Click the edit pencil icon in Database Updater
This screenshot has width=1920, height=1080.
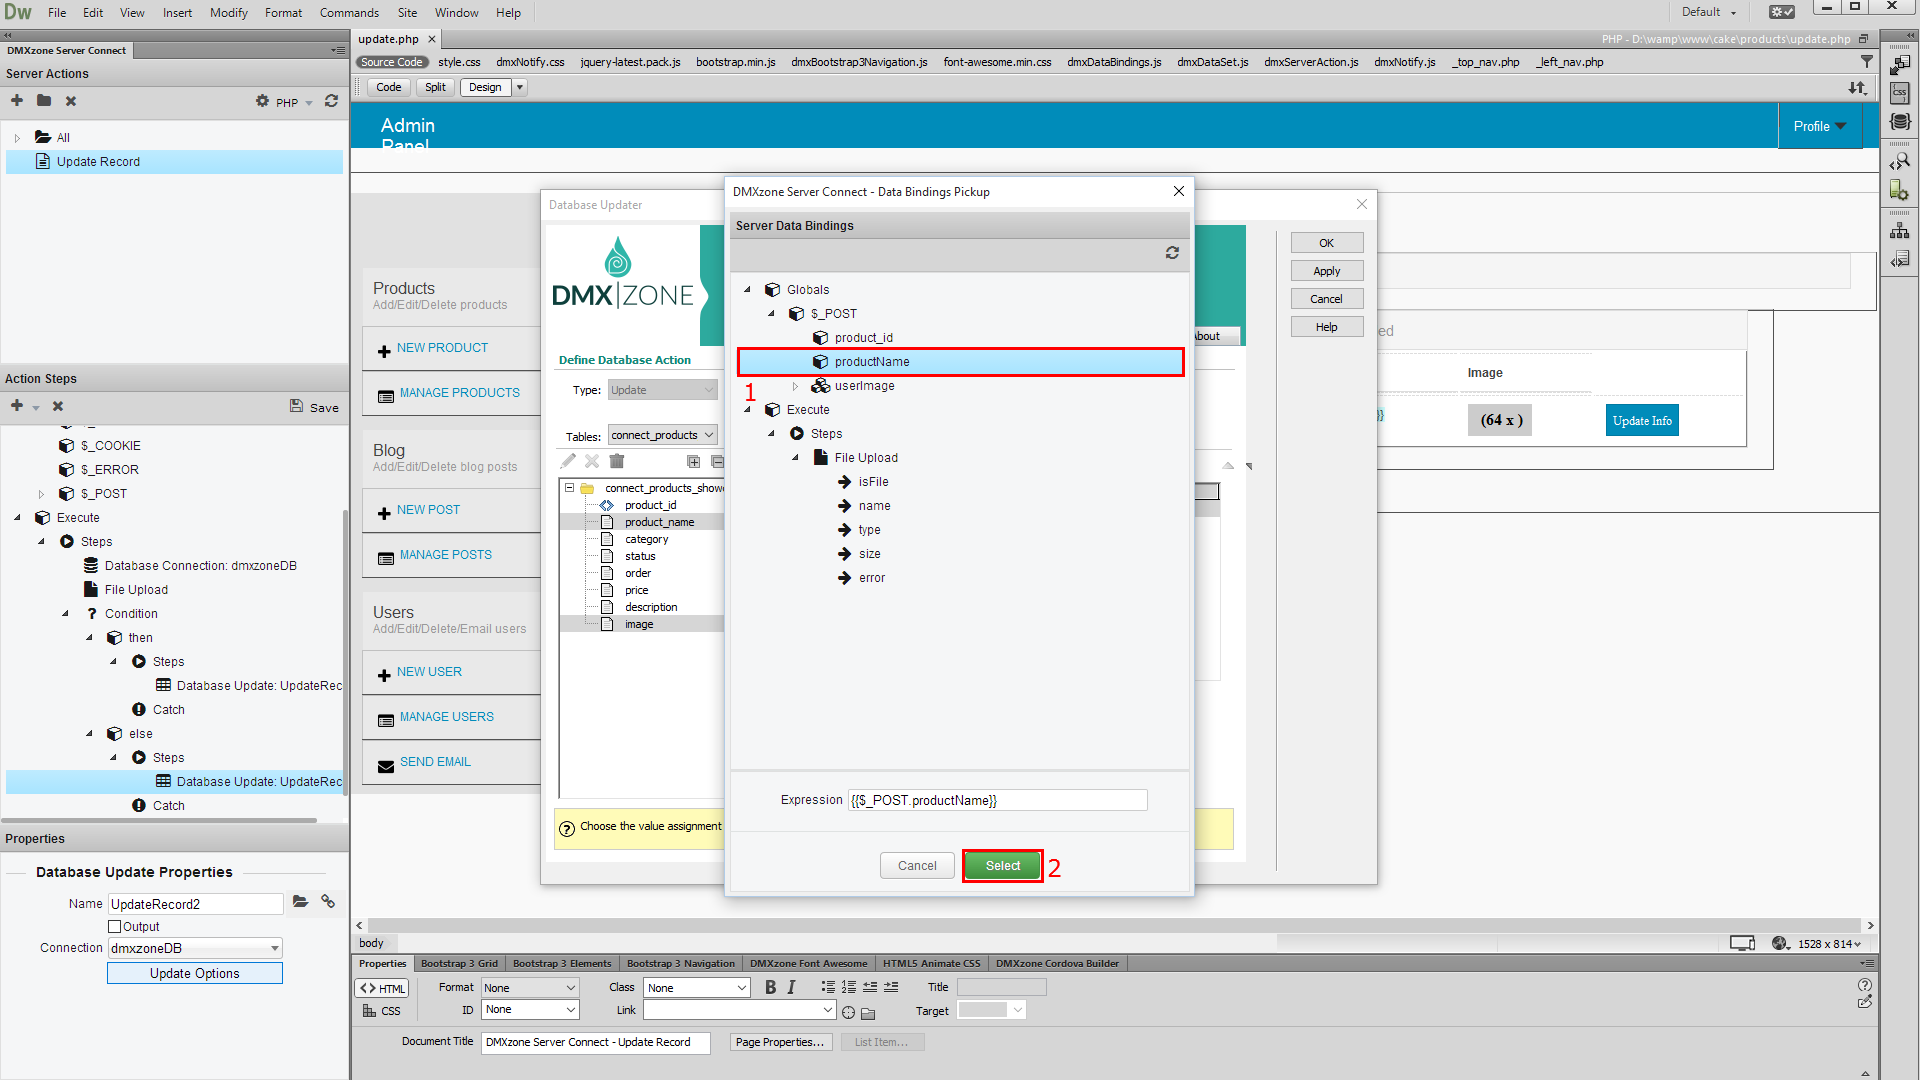(x=568, y=461)
